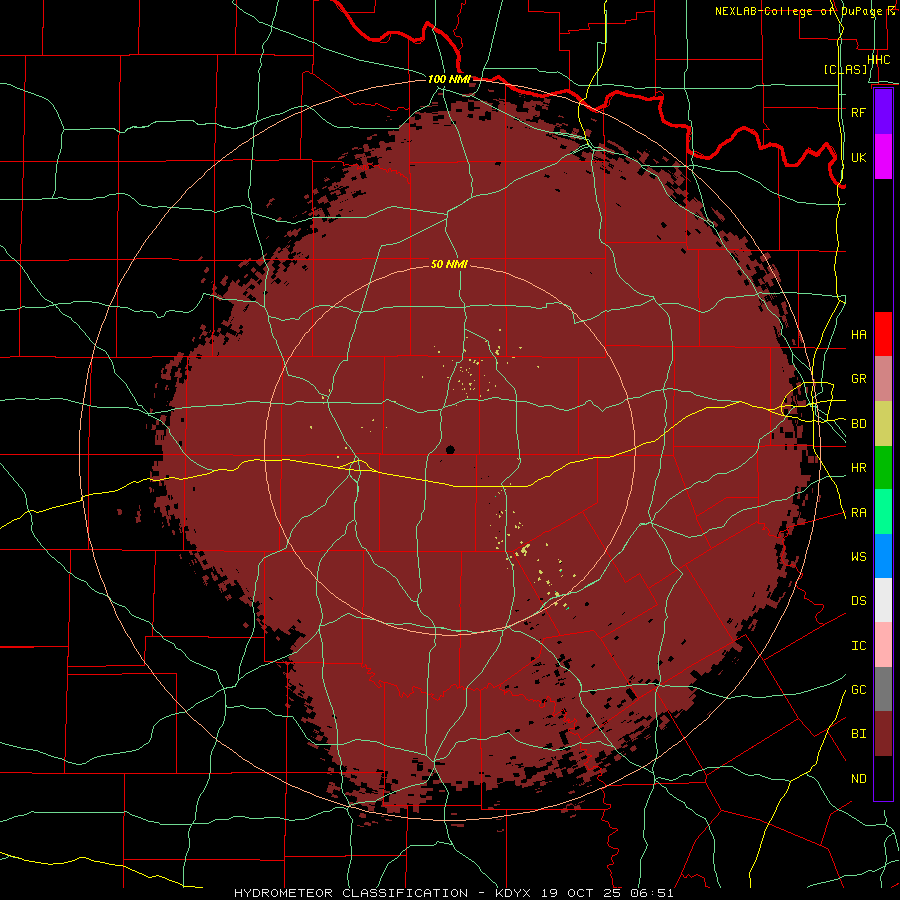The width and height of the screenshot is (900, 900).
Task: Click the "50 NMI" range ring label
Action: point(449,264)
